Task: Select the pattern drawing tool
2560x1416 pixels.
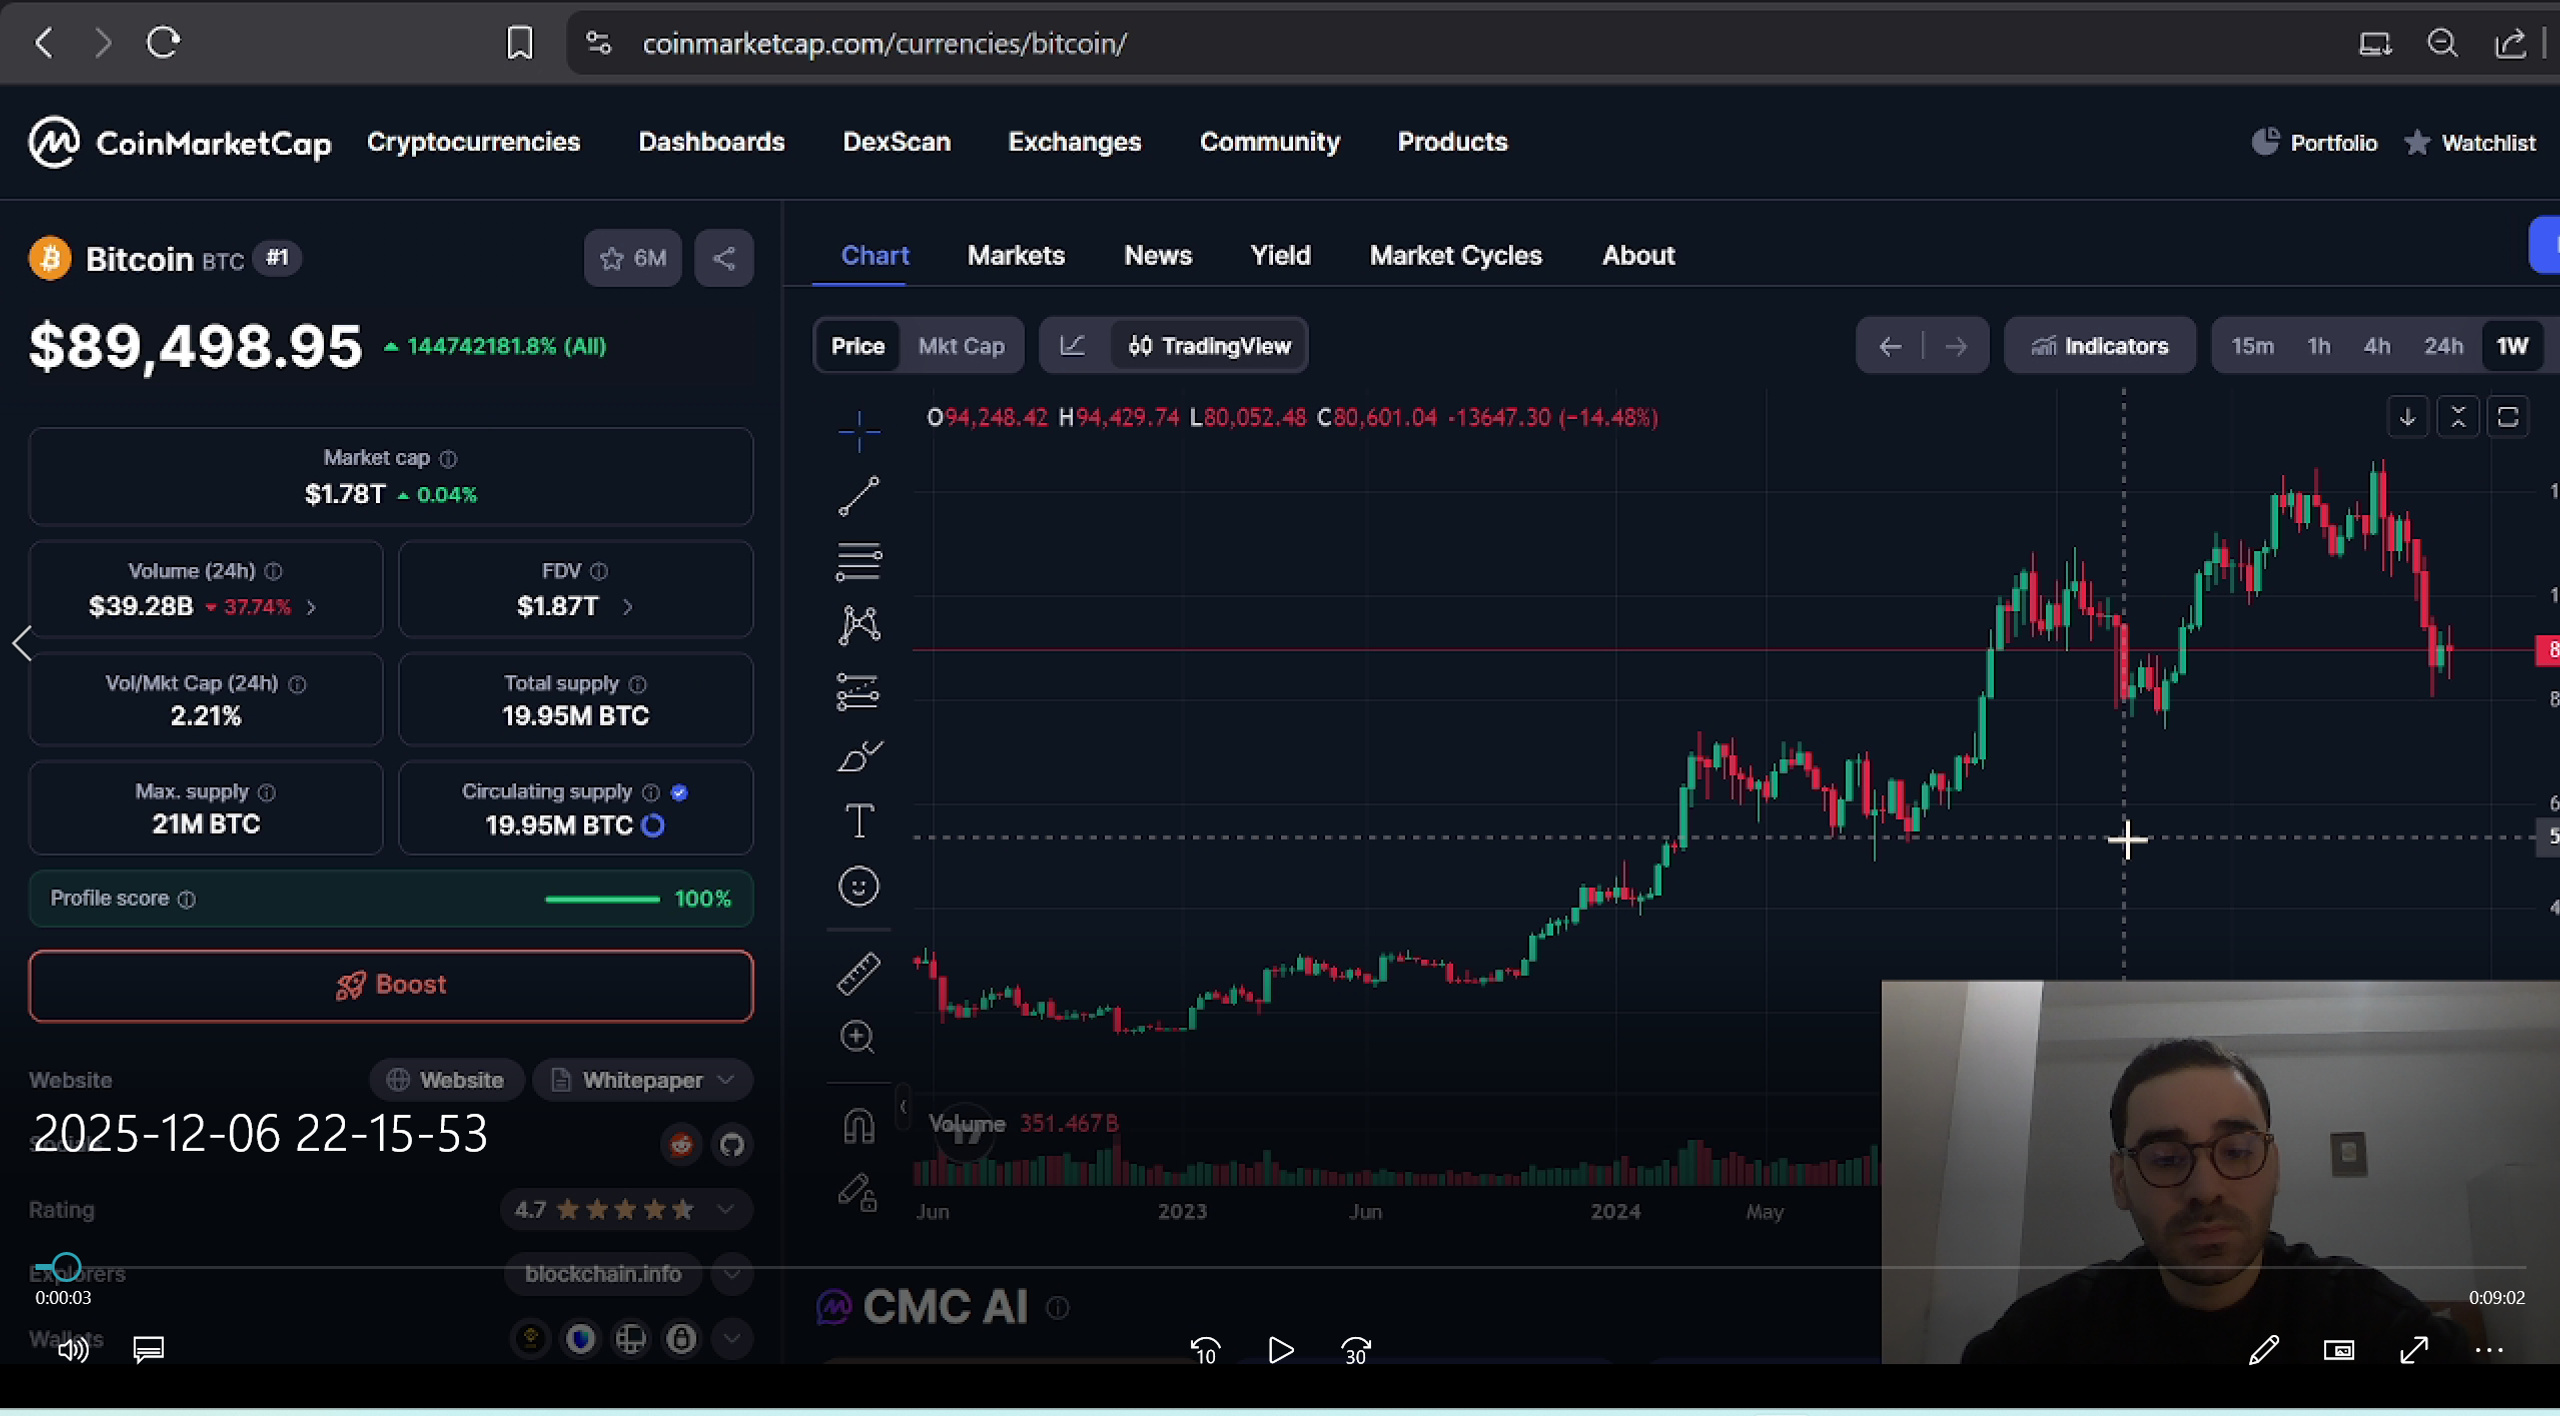Action: point(858,626)
